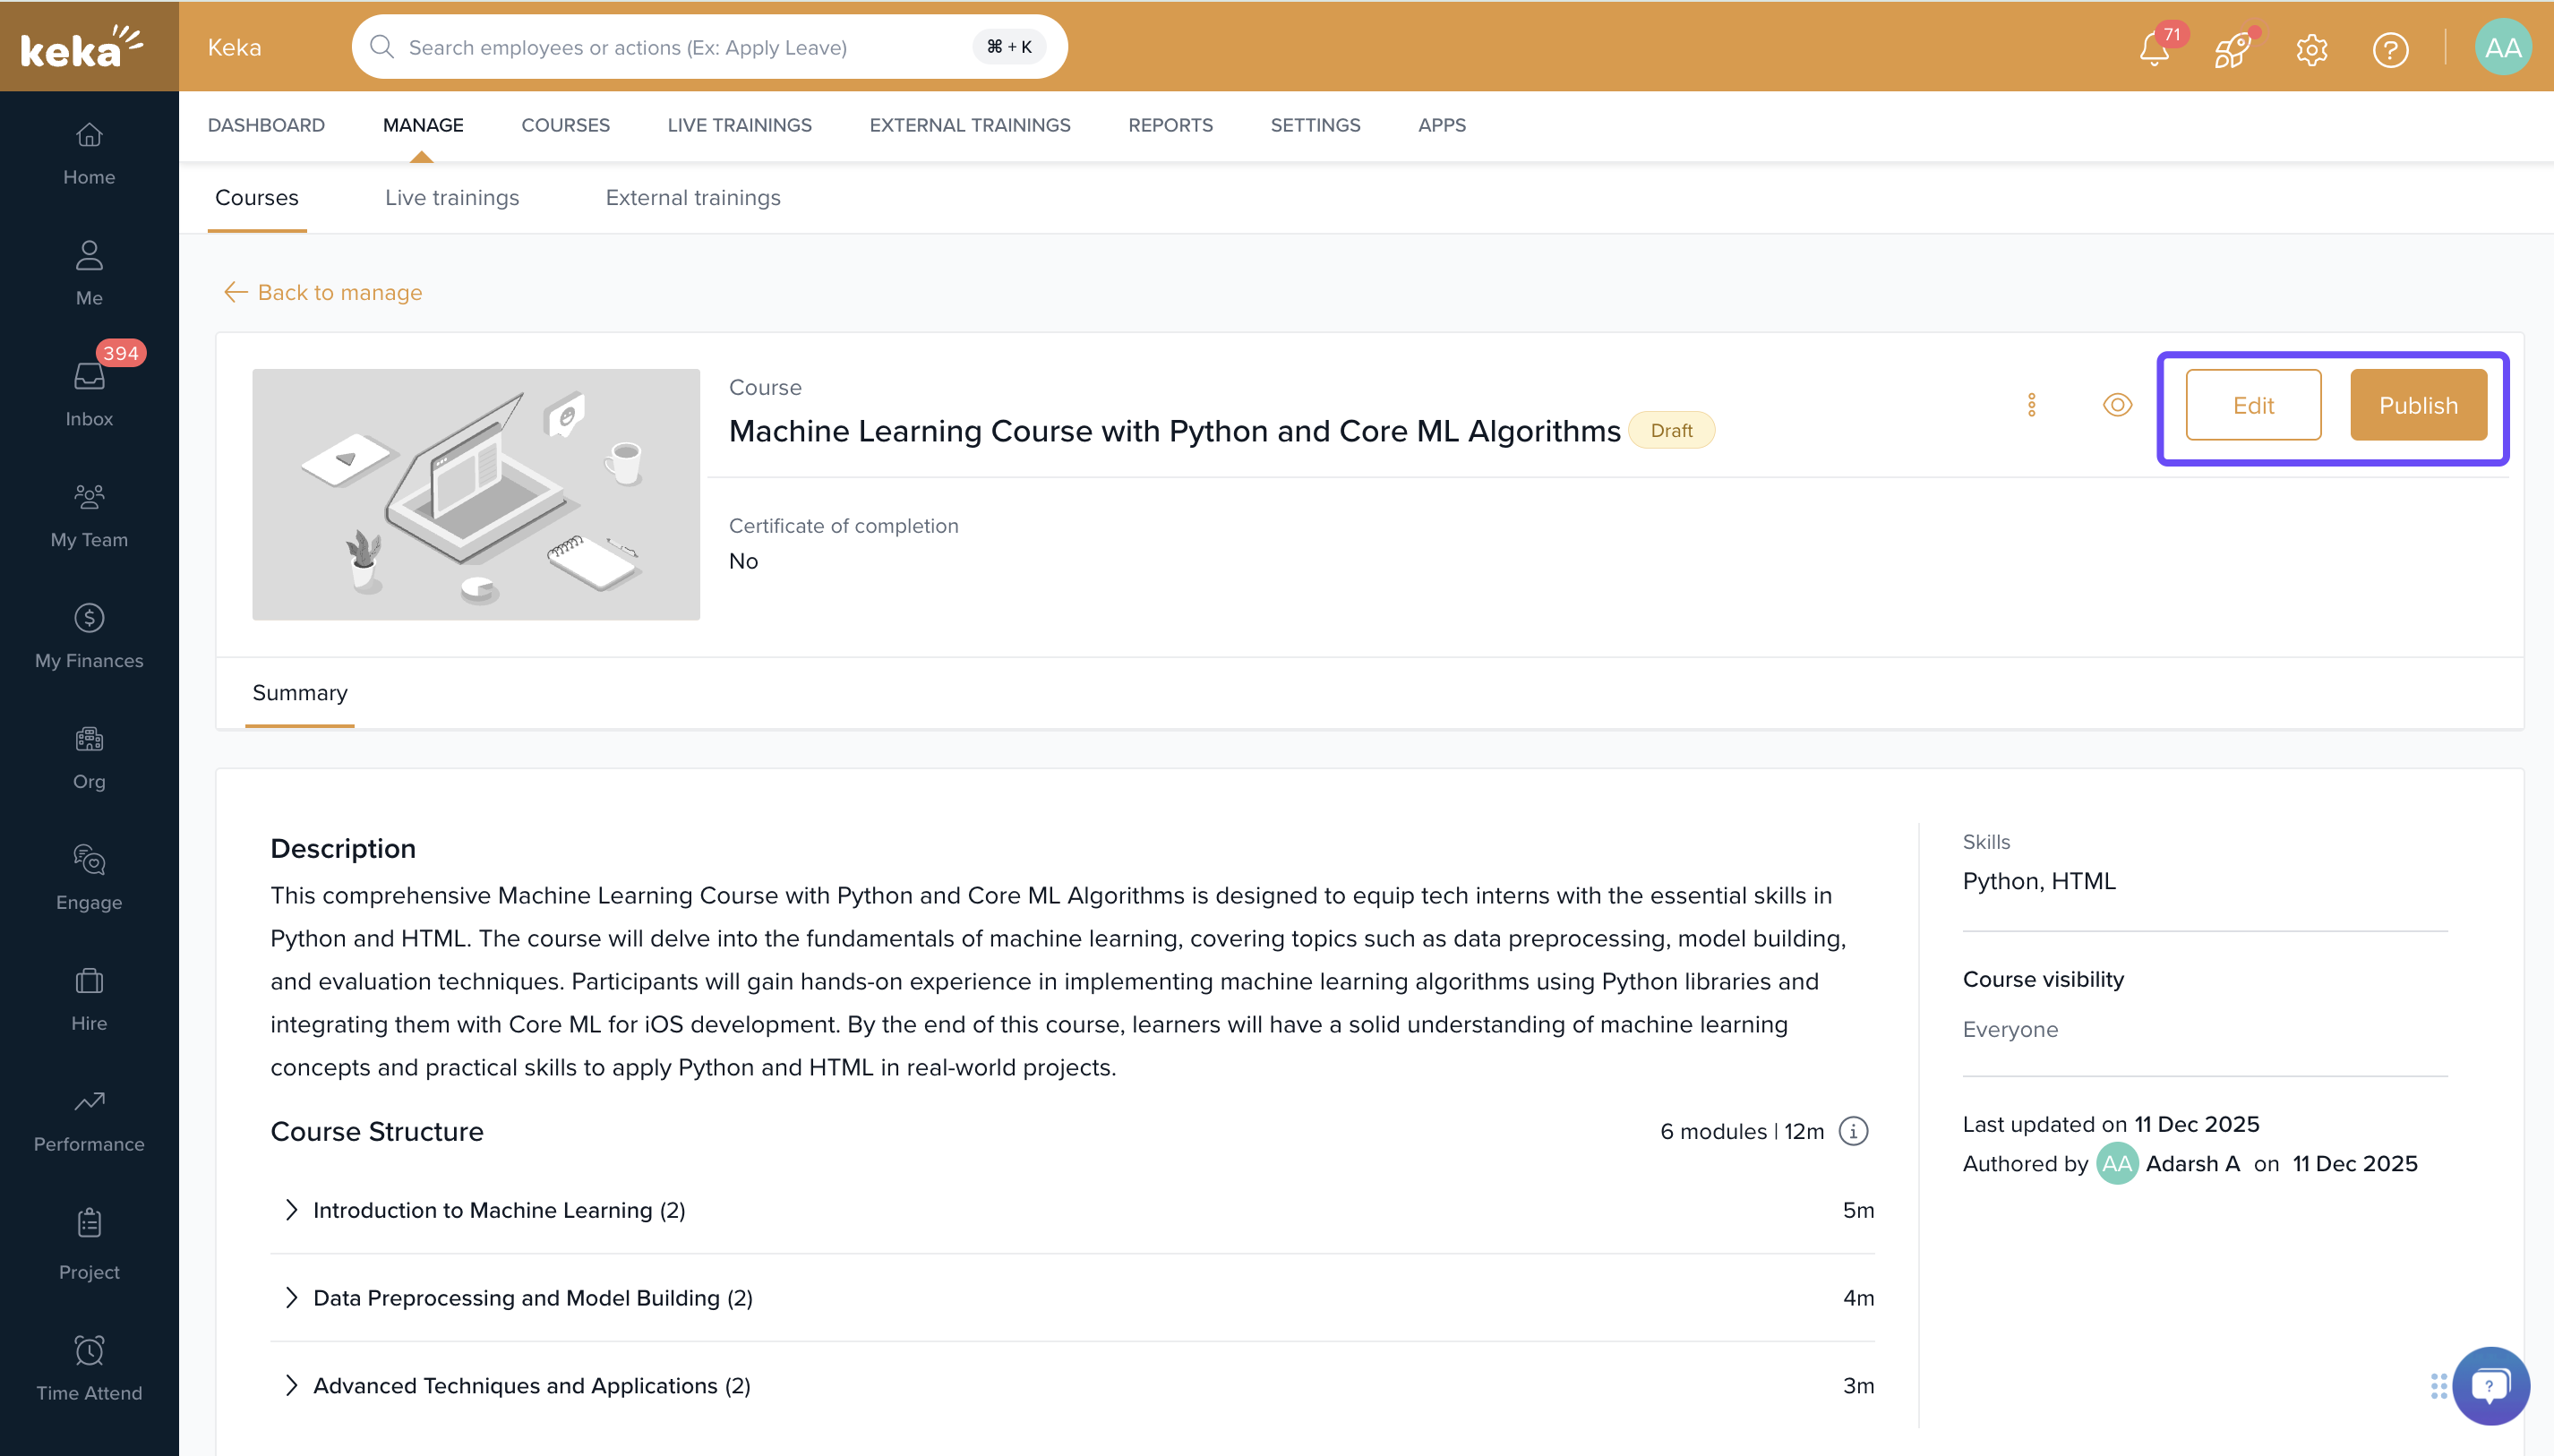Click the course thumbnail image
Image resolution: width=2554 pixels, height=1456 pixels.
[476, 494]
